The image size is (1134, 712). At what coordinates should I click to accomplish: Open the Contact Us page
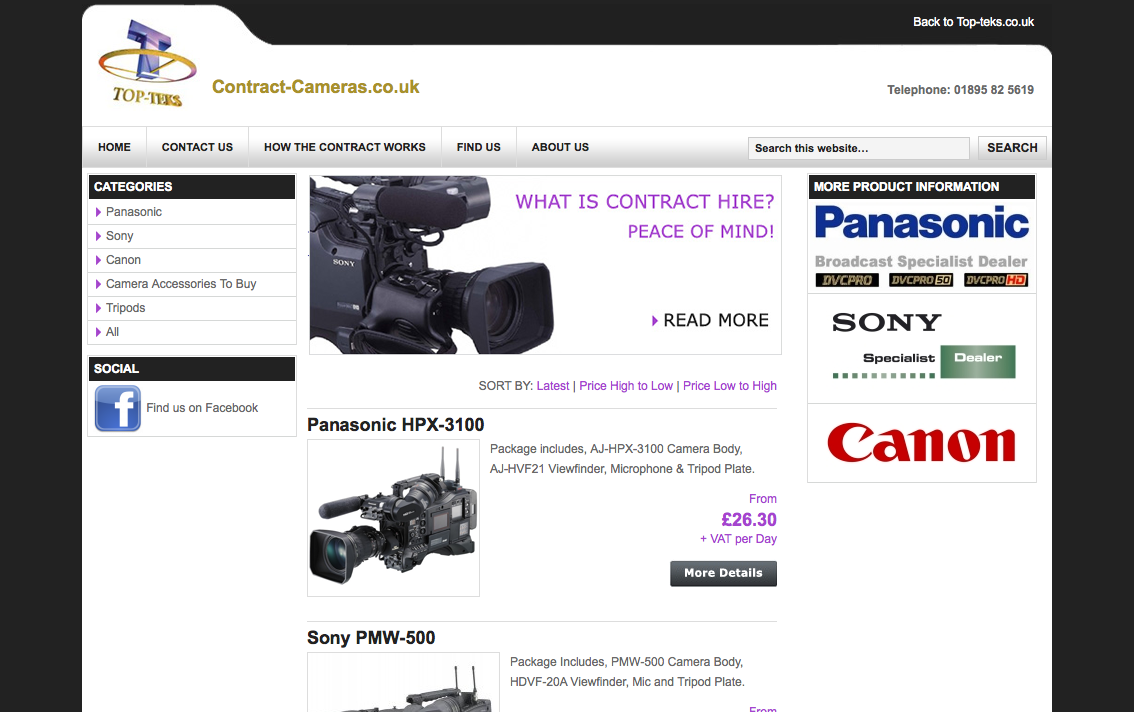tap(197, 147)
